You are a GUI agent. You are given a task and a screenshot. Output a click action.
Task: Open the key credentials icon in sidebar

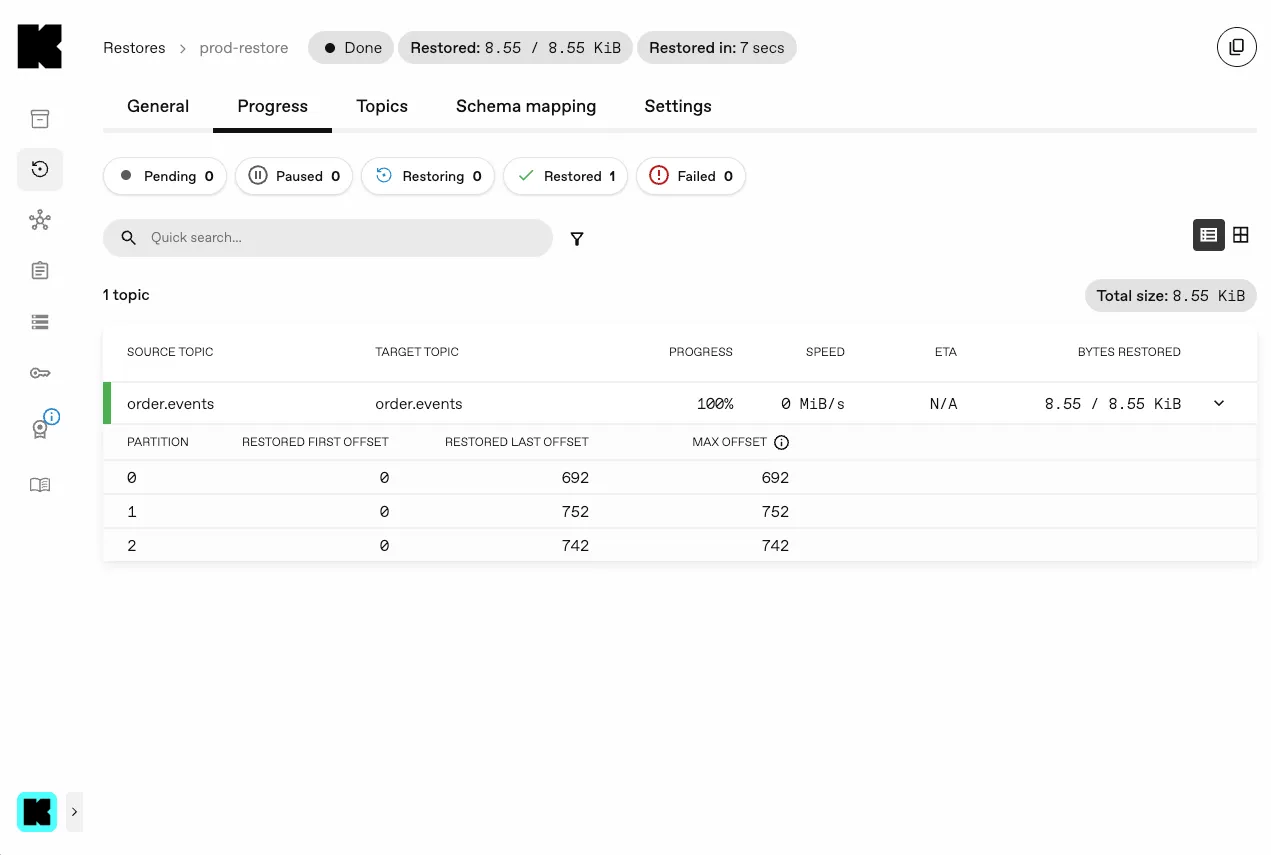(40, 373)
